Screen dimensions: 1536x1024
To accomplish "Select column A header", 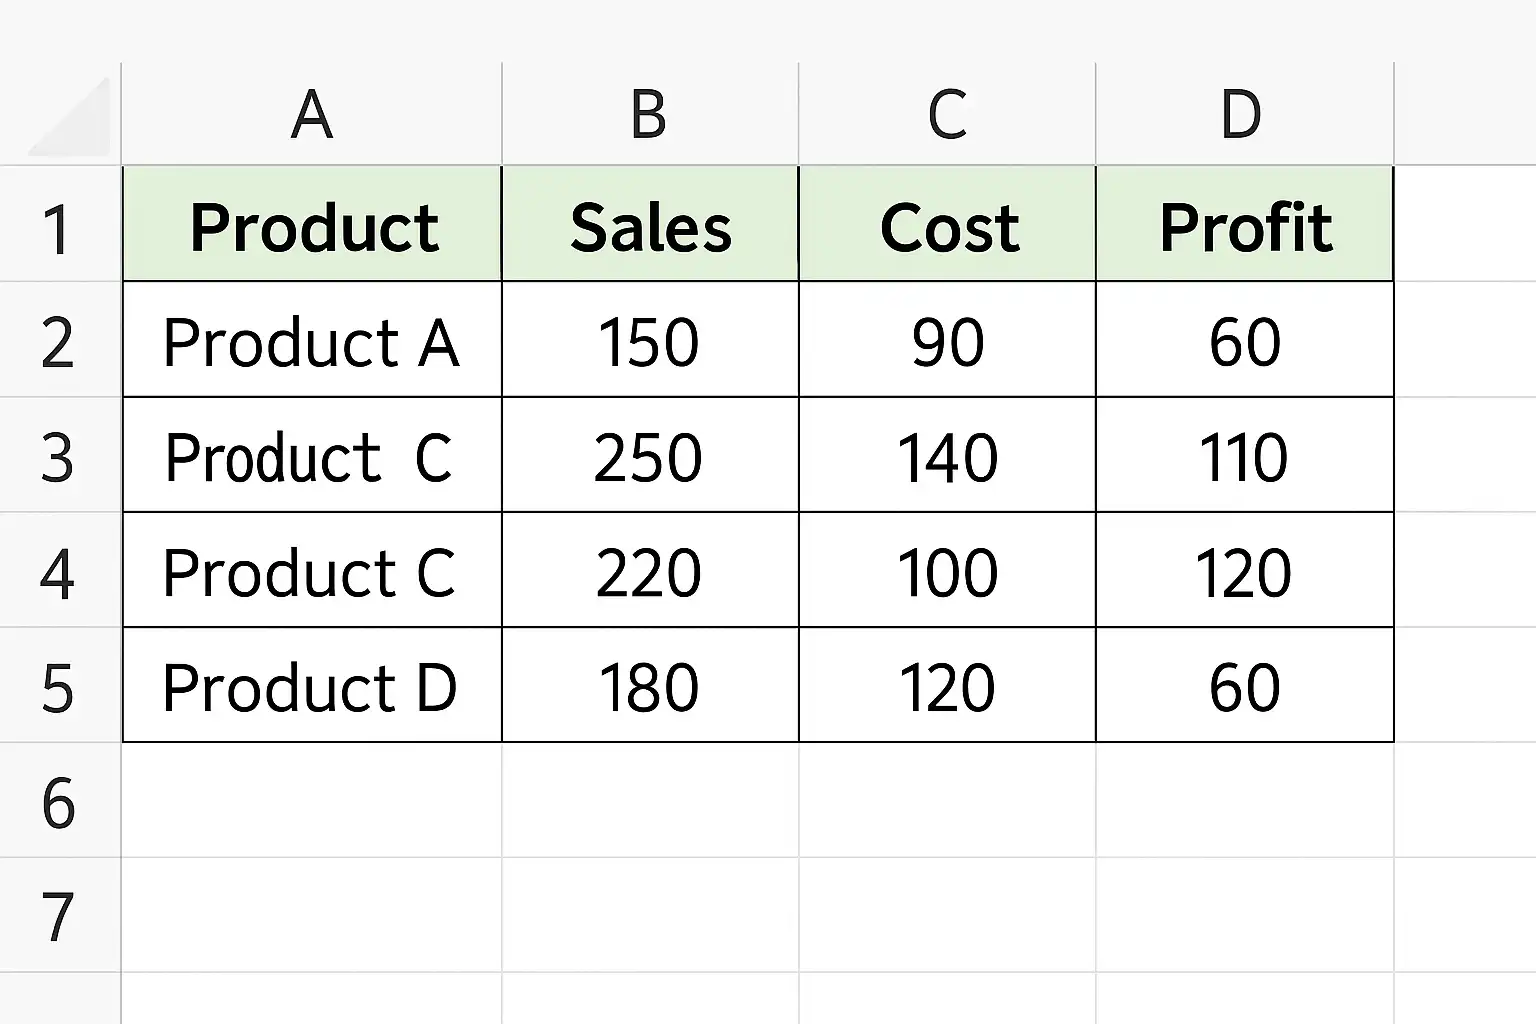I will tap(312, 114).
